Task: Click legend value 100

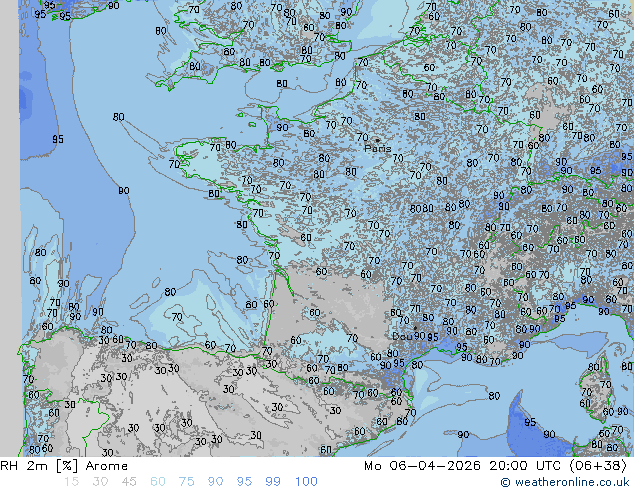Action: tap(306, 482)
